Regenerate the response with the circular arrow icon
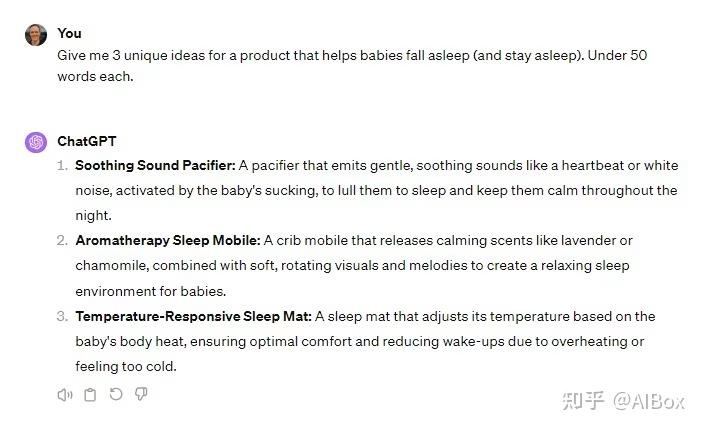The height and width of the screenshot is (429, 702). point(116,395)
